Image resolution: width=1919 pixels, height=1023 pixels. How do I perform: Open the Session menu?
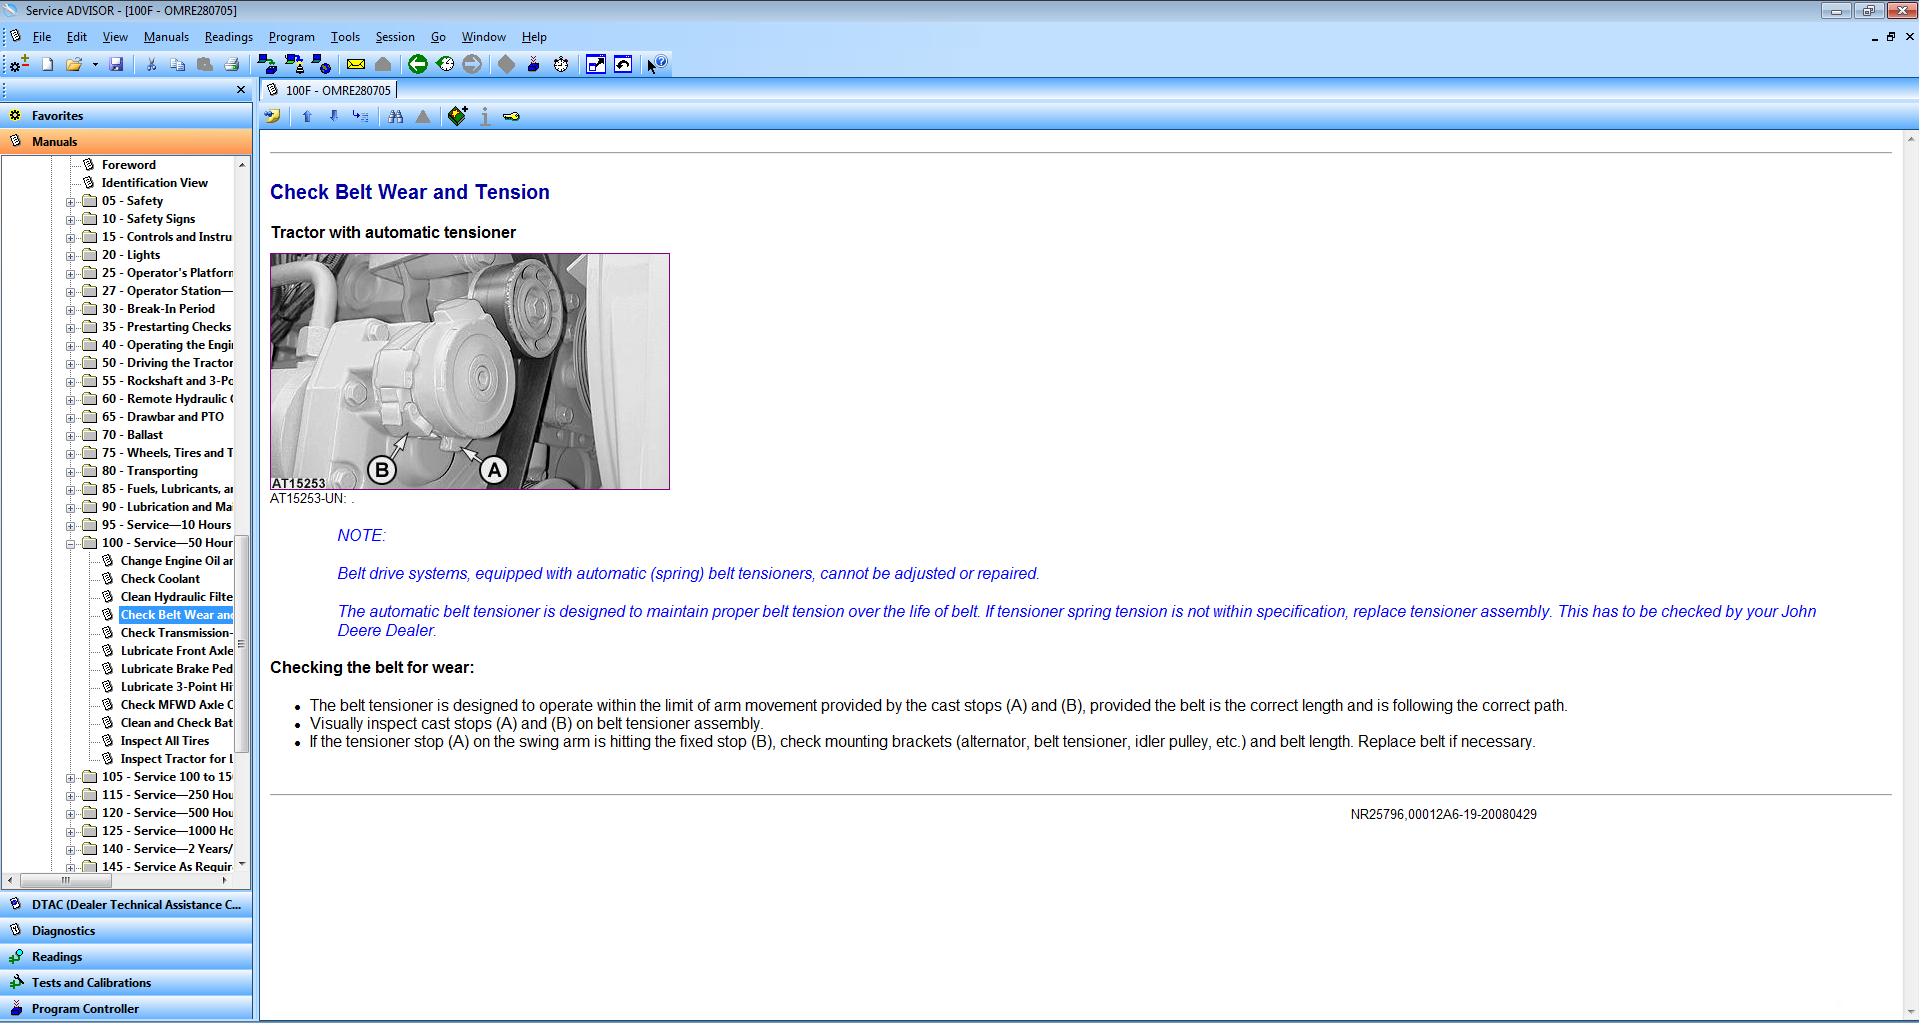click(395, 37)
